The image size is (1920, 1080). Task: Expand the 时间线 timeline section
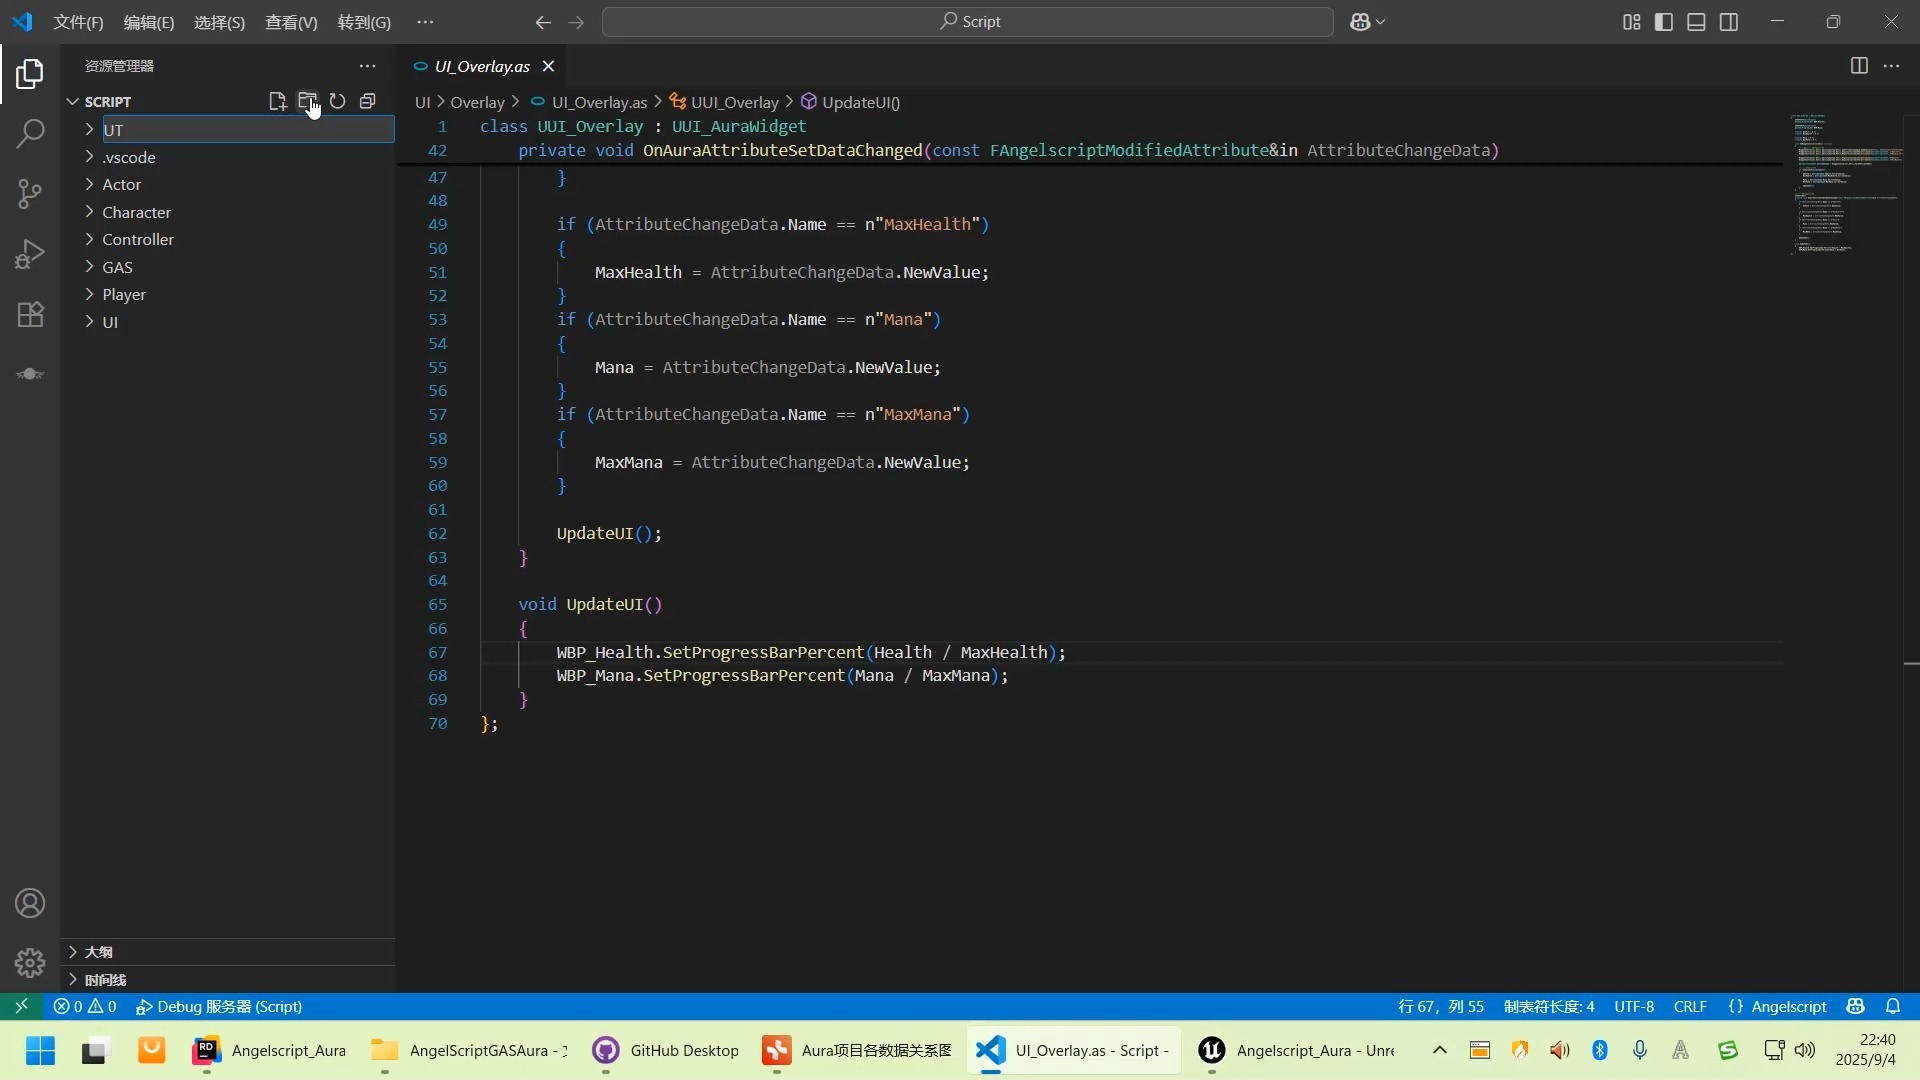pyautogui.click(x=229, y=980)
